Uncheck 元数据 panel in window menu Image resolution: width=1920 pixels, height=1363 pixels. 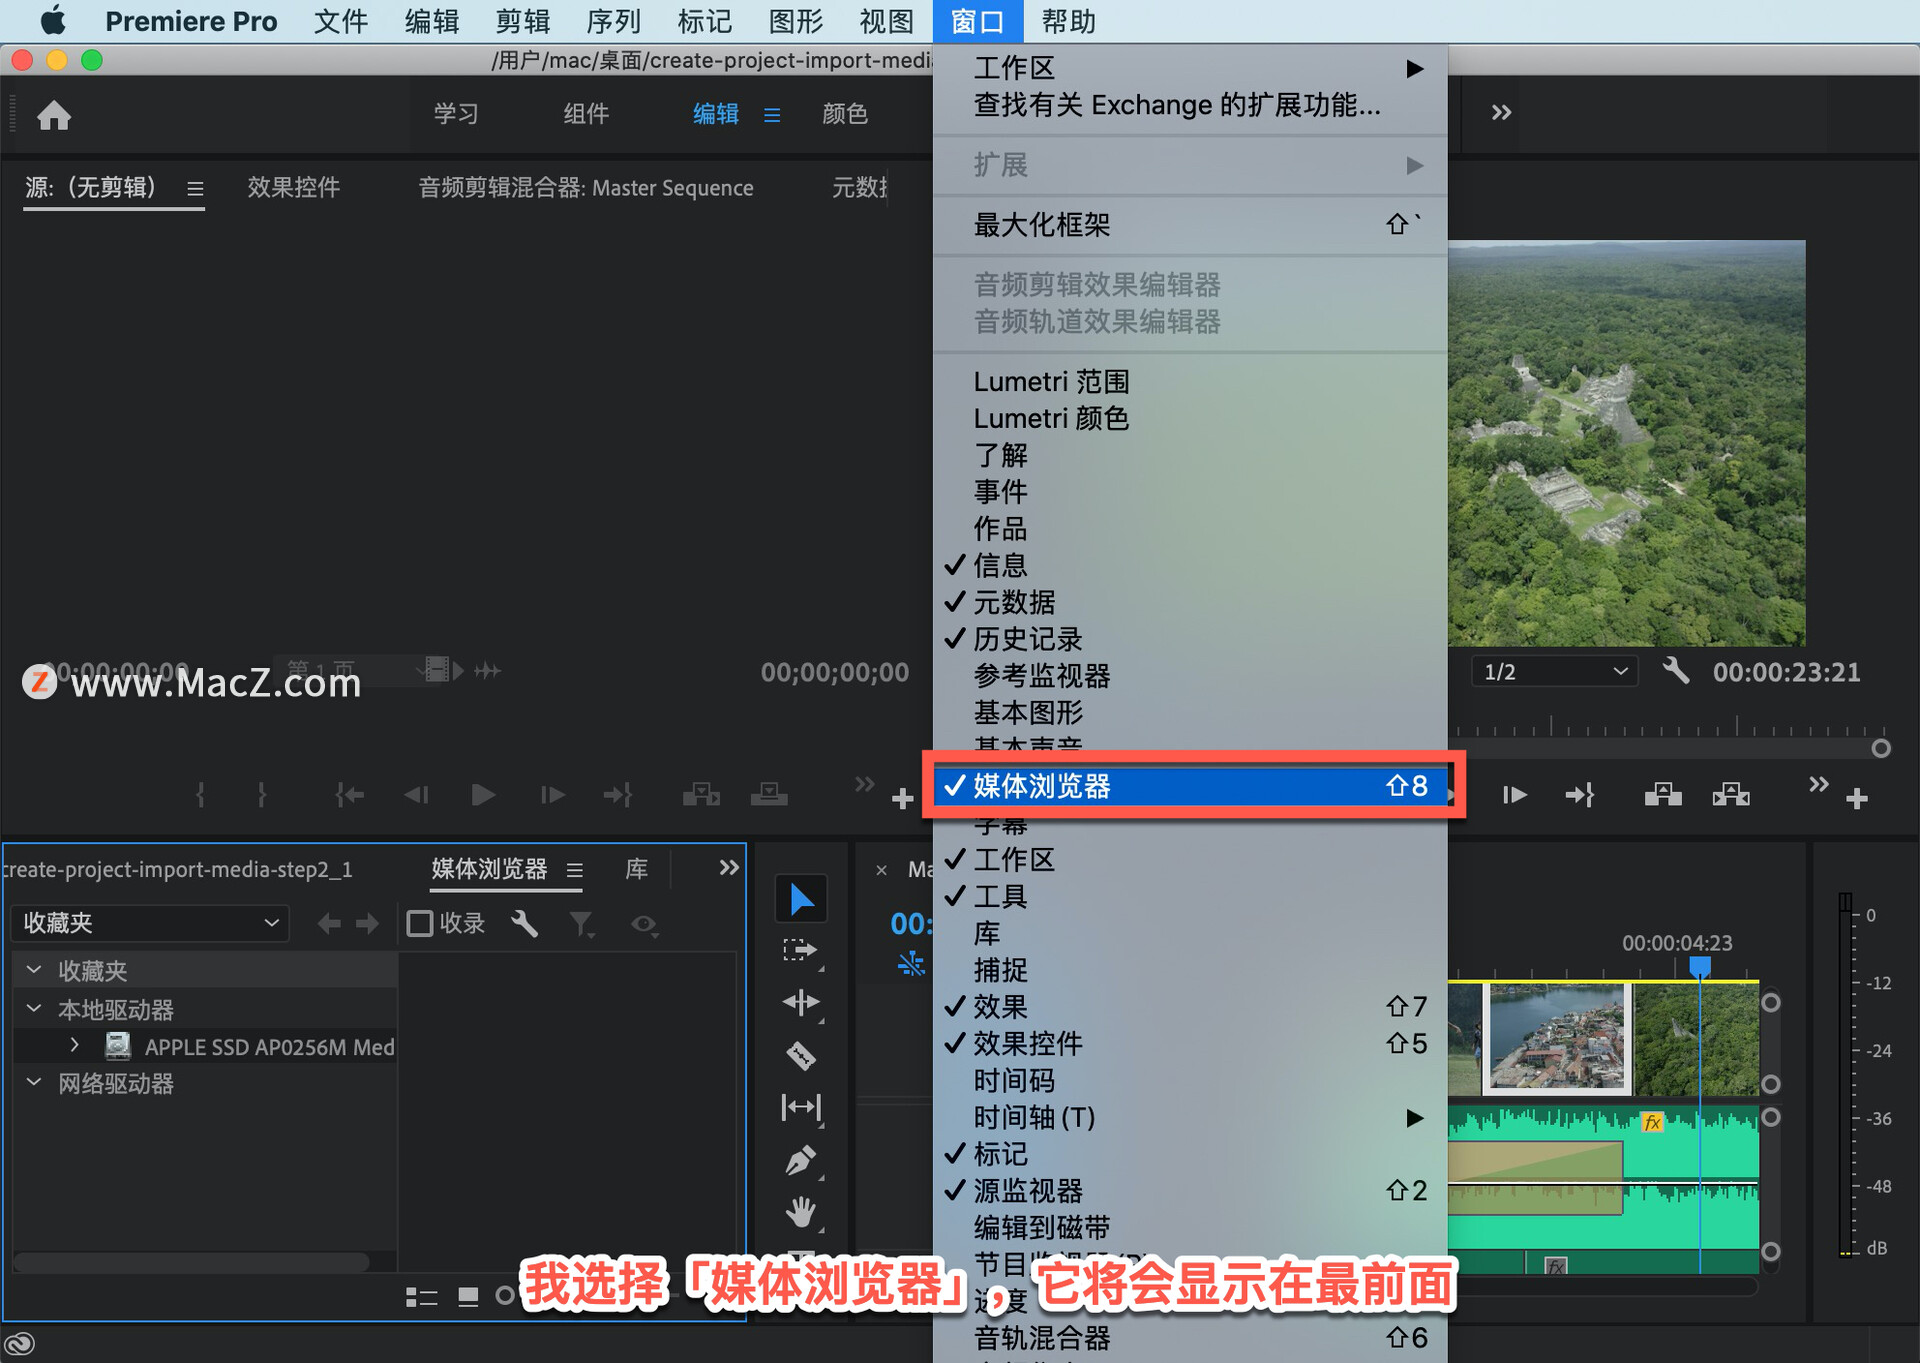pyautogui.click(x=1190, y=602)
